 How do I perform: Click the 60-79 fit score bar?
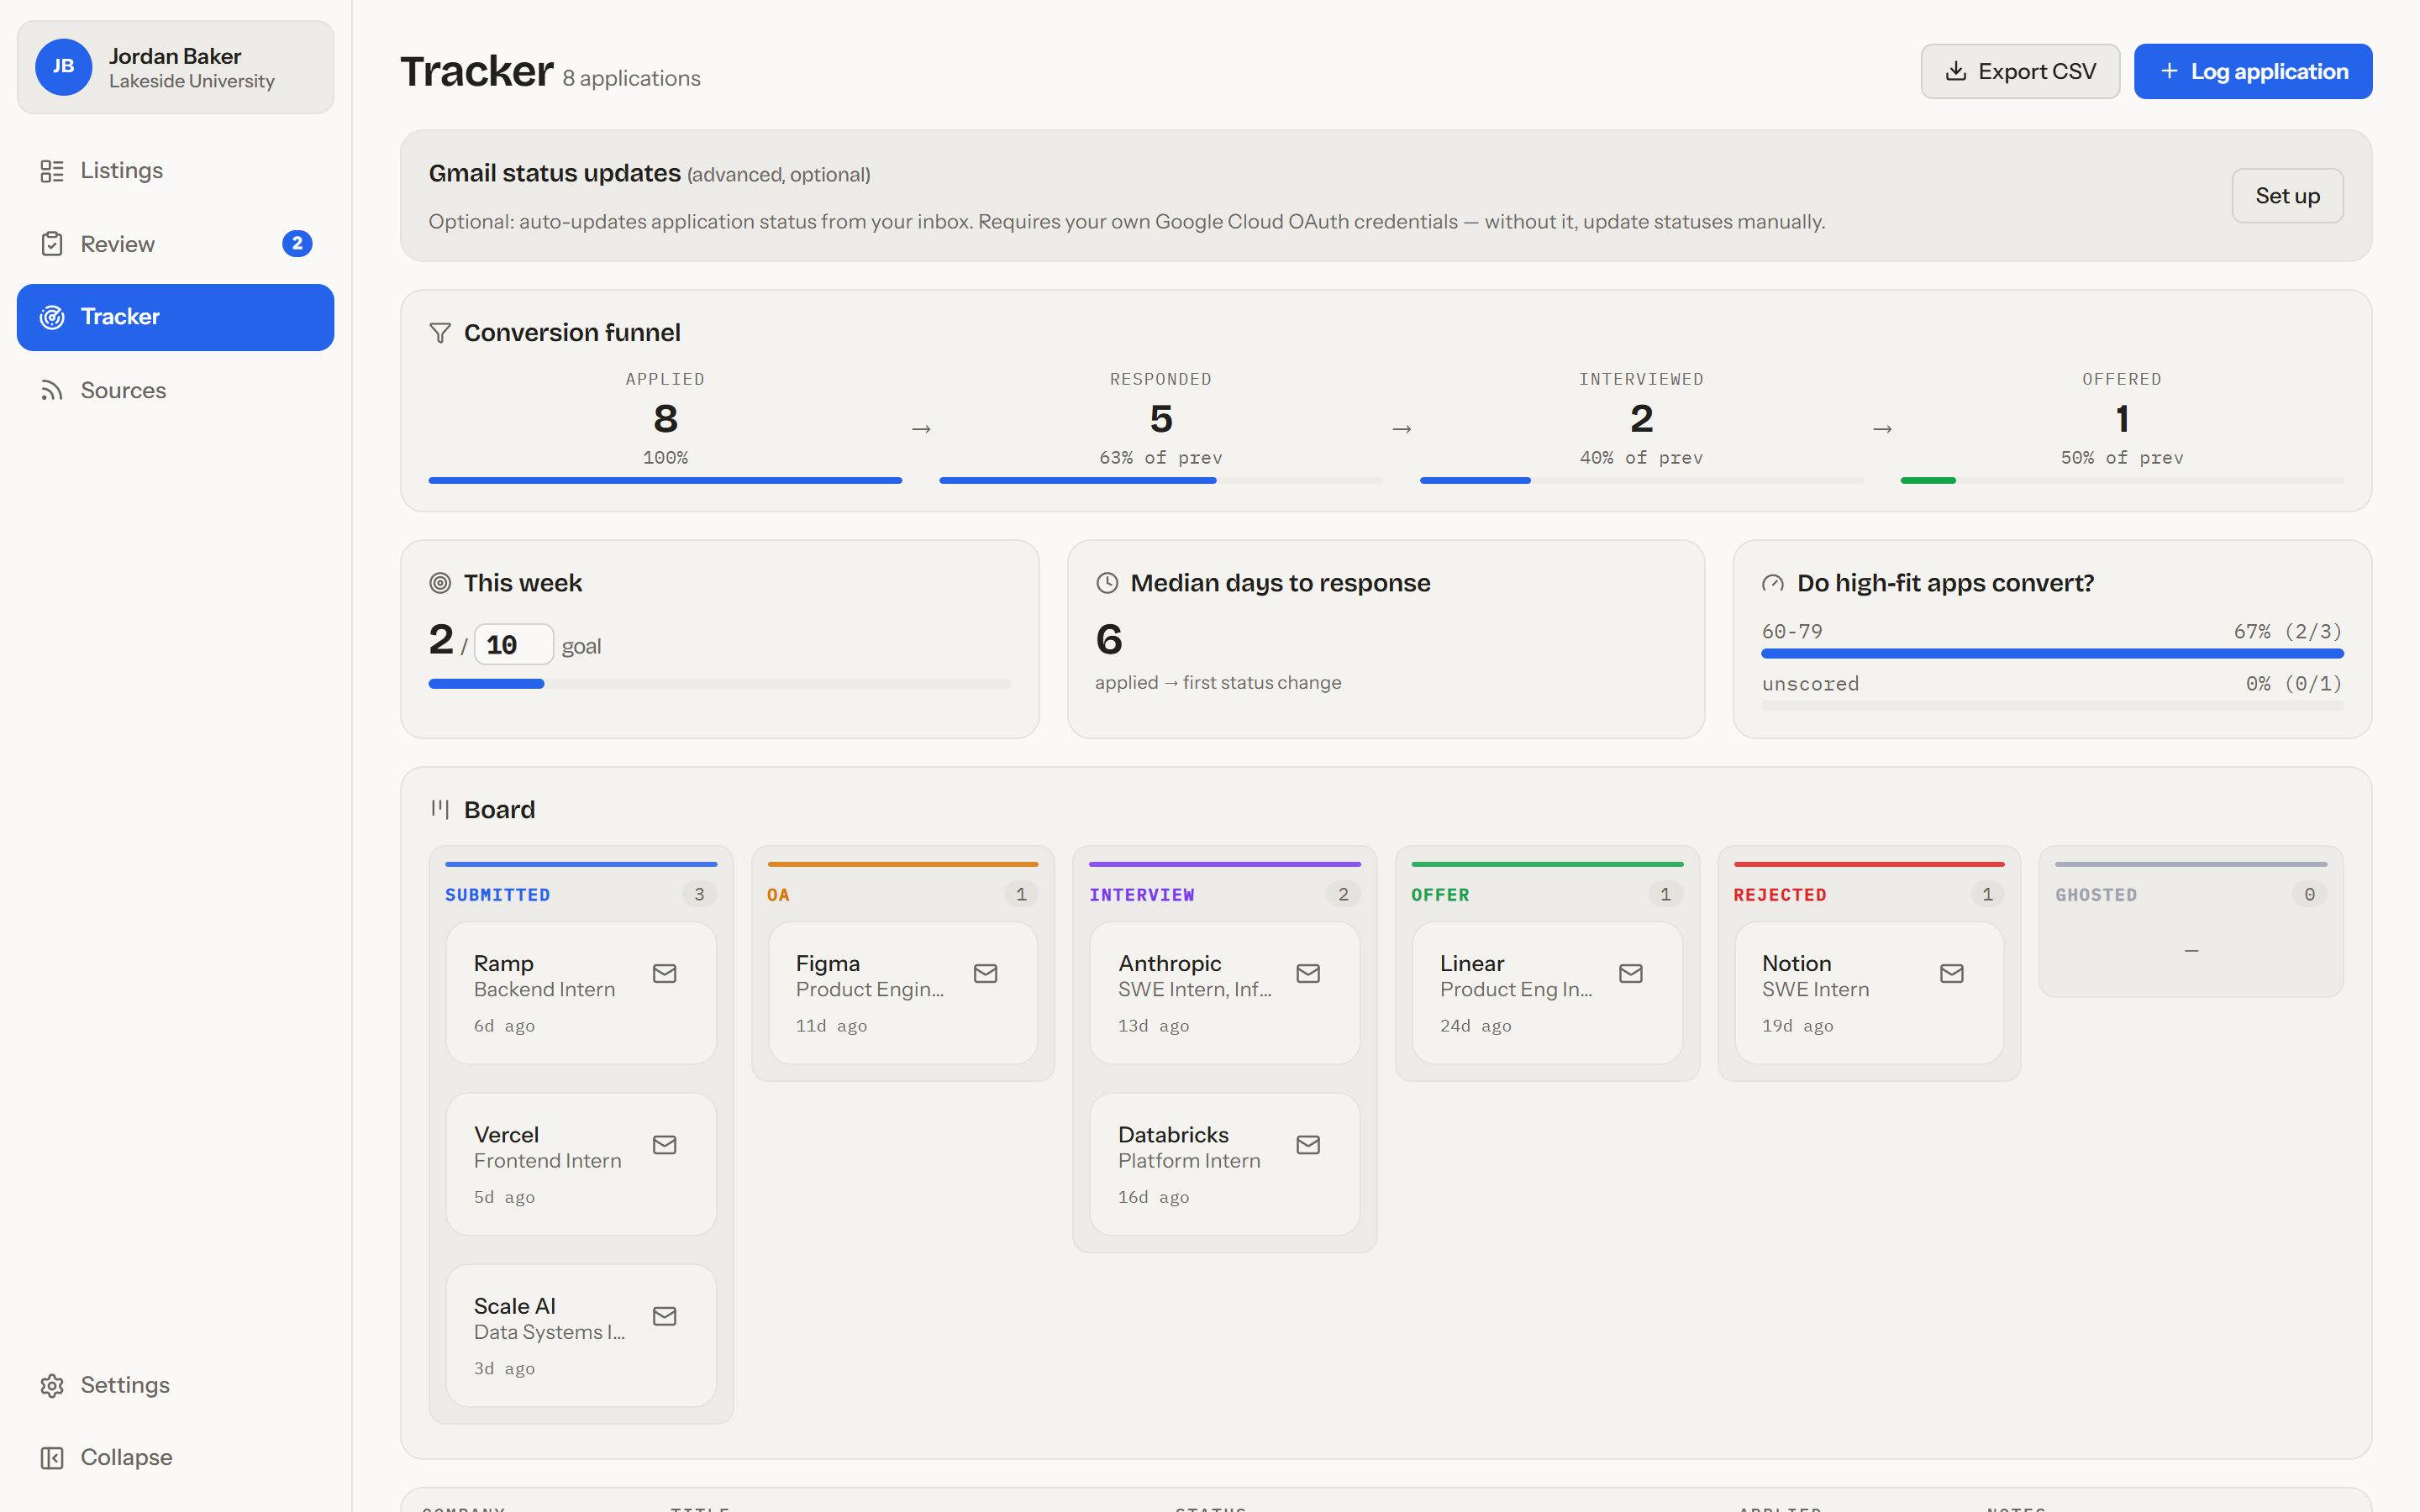click(x=2052, y=654)
